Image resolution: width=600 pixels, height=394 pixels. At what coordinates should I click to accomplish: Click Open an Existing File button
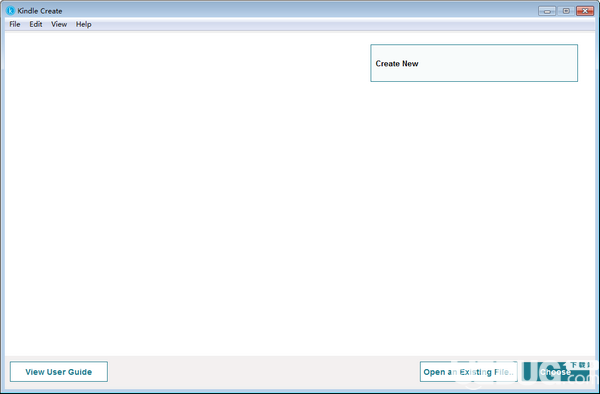468,372
